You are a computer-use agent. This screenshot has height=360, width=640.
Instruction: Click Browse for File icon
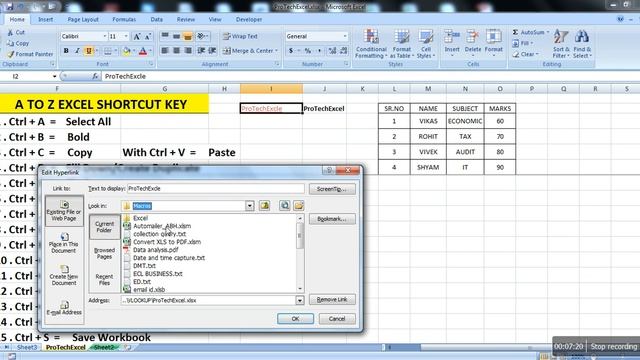(299, 206)
